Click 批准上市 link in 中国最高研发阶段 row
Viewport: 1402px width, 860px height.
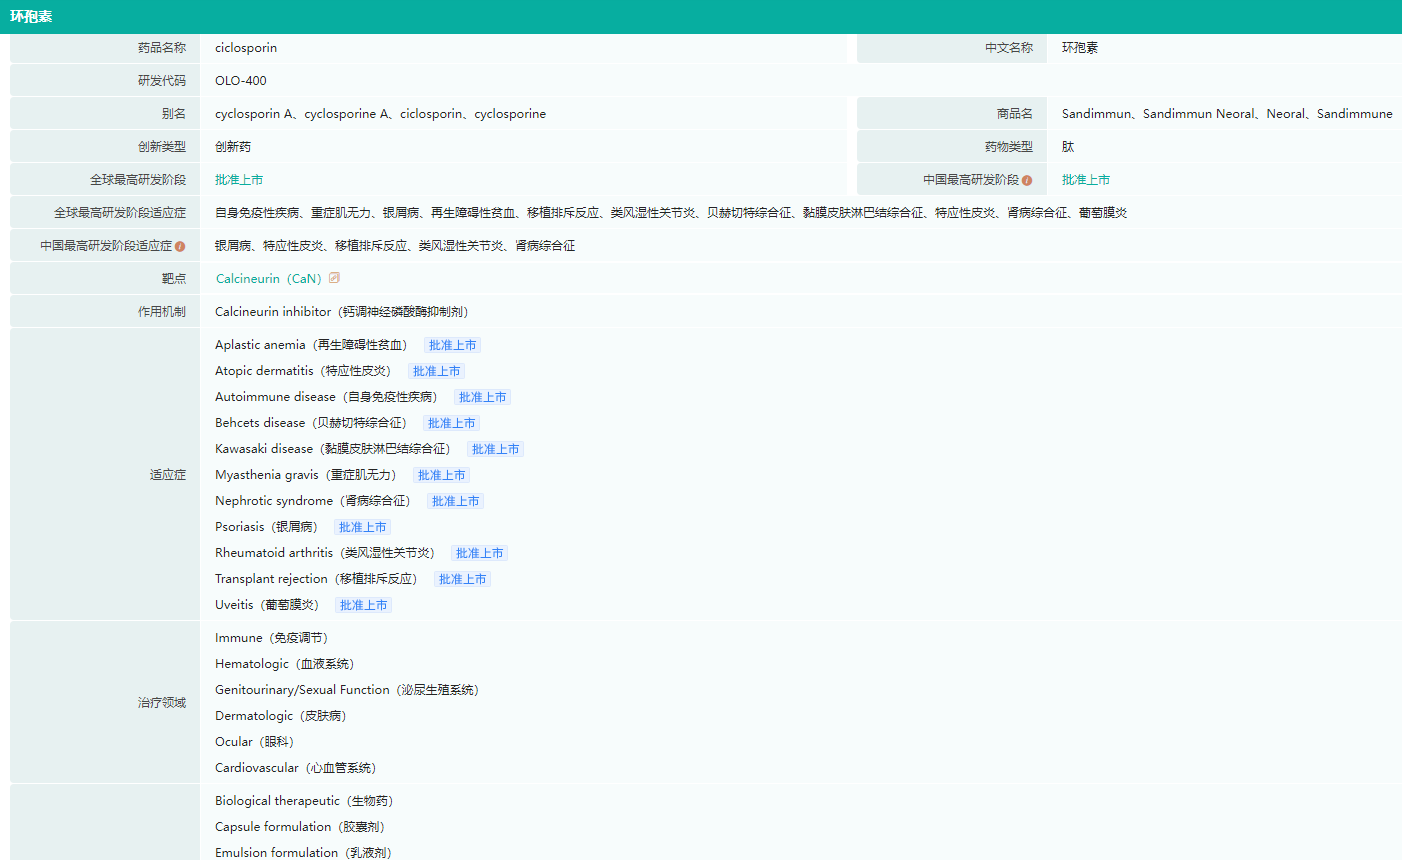pyautogui.click(x=1085, y=180)
